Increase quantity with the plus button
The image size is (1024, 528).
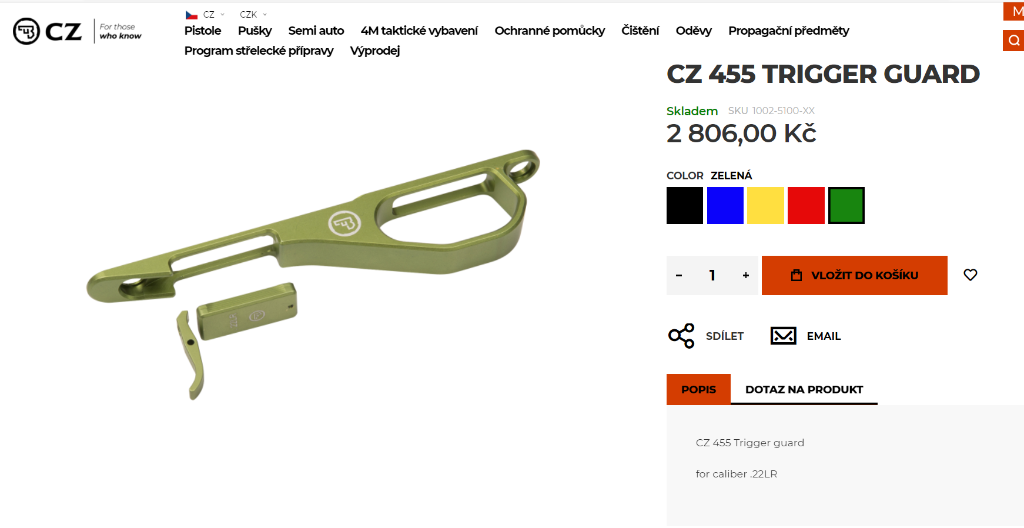[746, 275]
